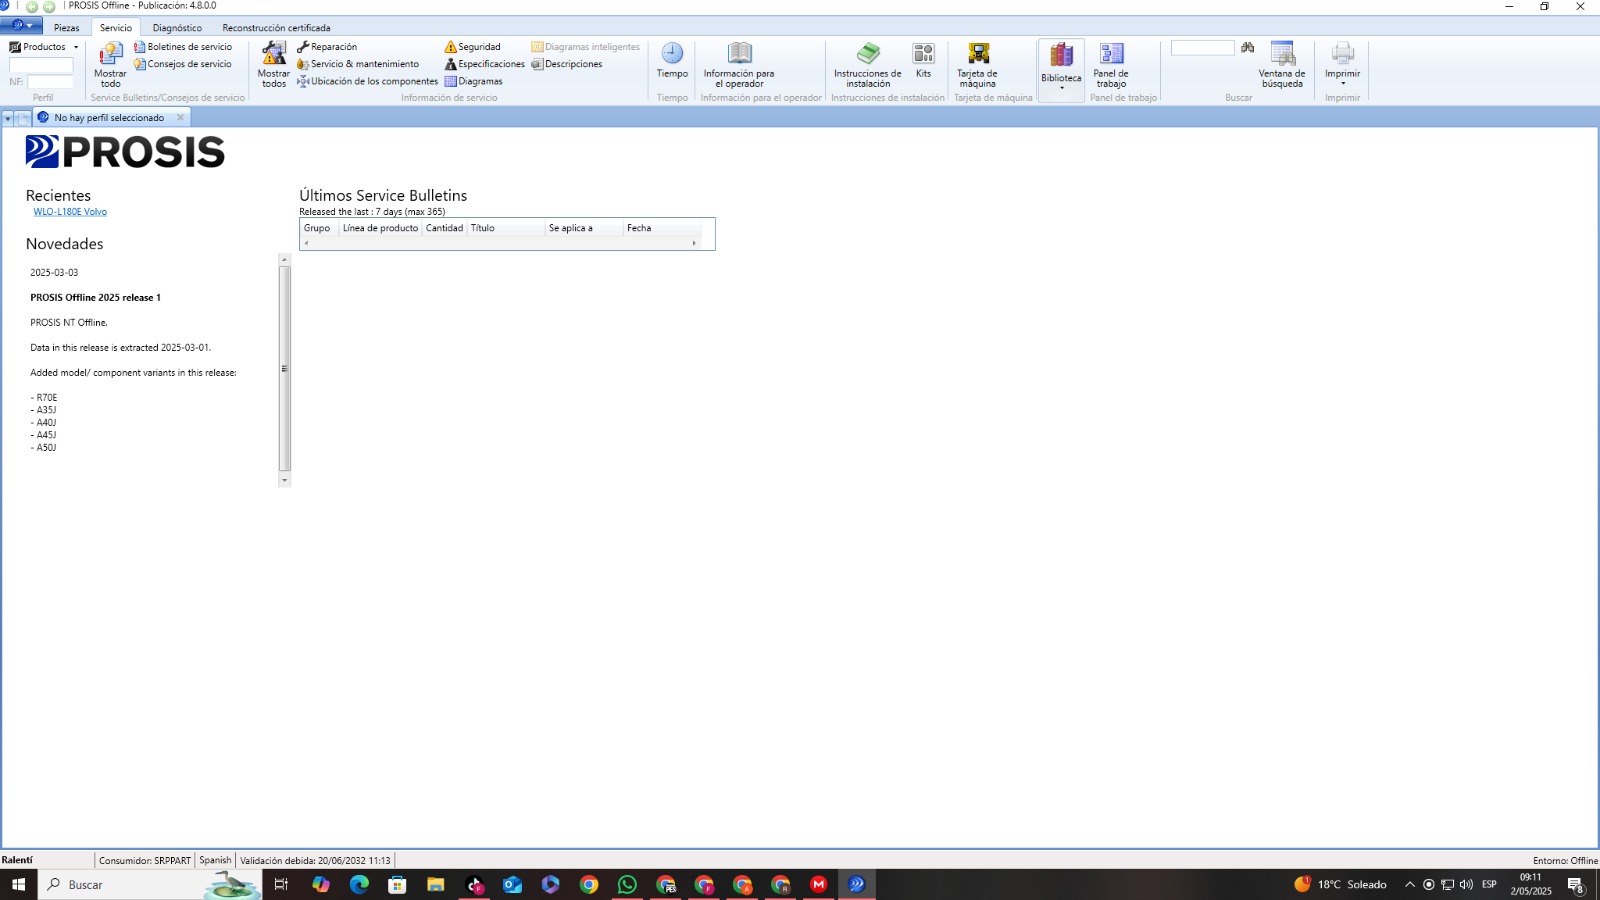
Task: Click the Windows taskbar search box
Action: point(150,884)
